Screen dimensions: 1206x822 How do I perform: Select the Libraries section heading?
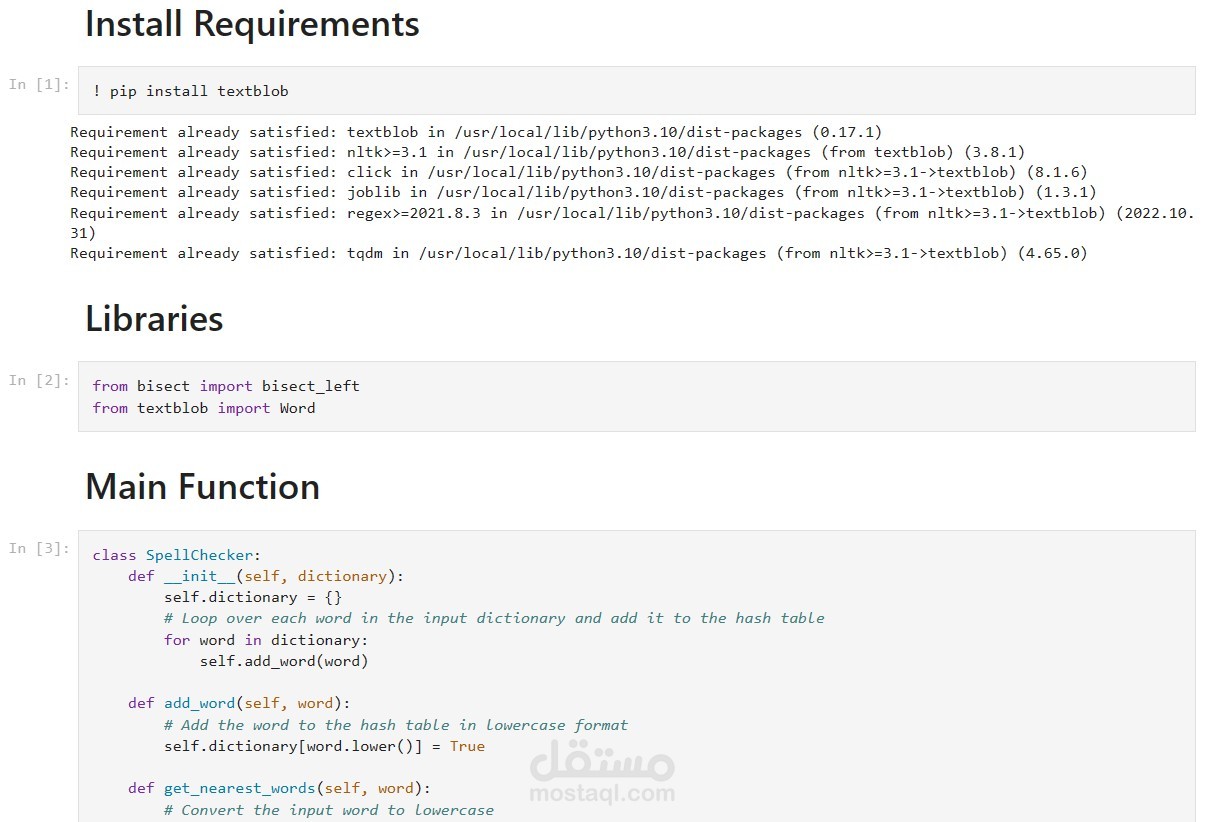[154, 318]
